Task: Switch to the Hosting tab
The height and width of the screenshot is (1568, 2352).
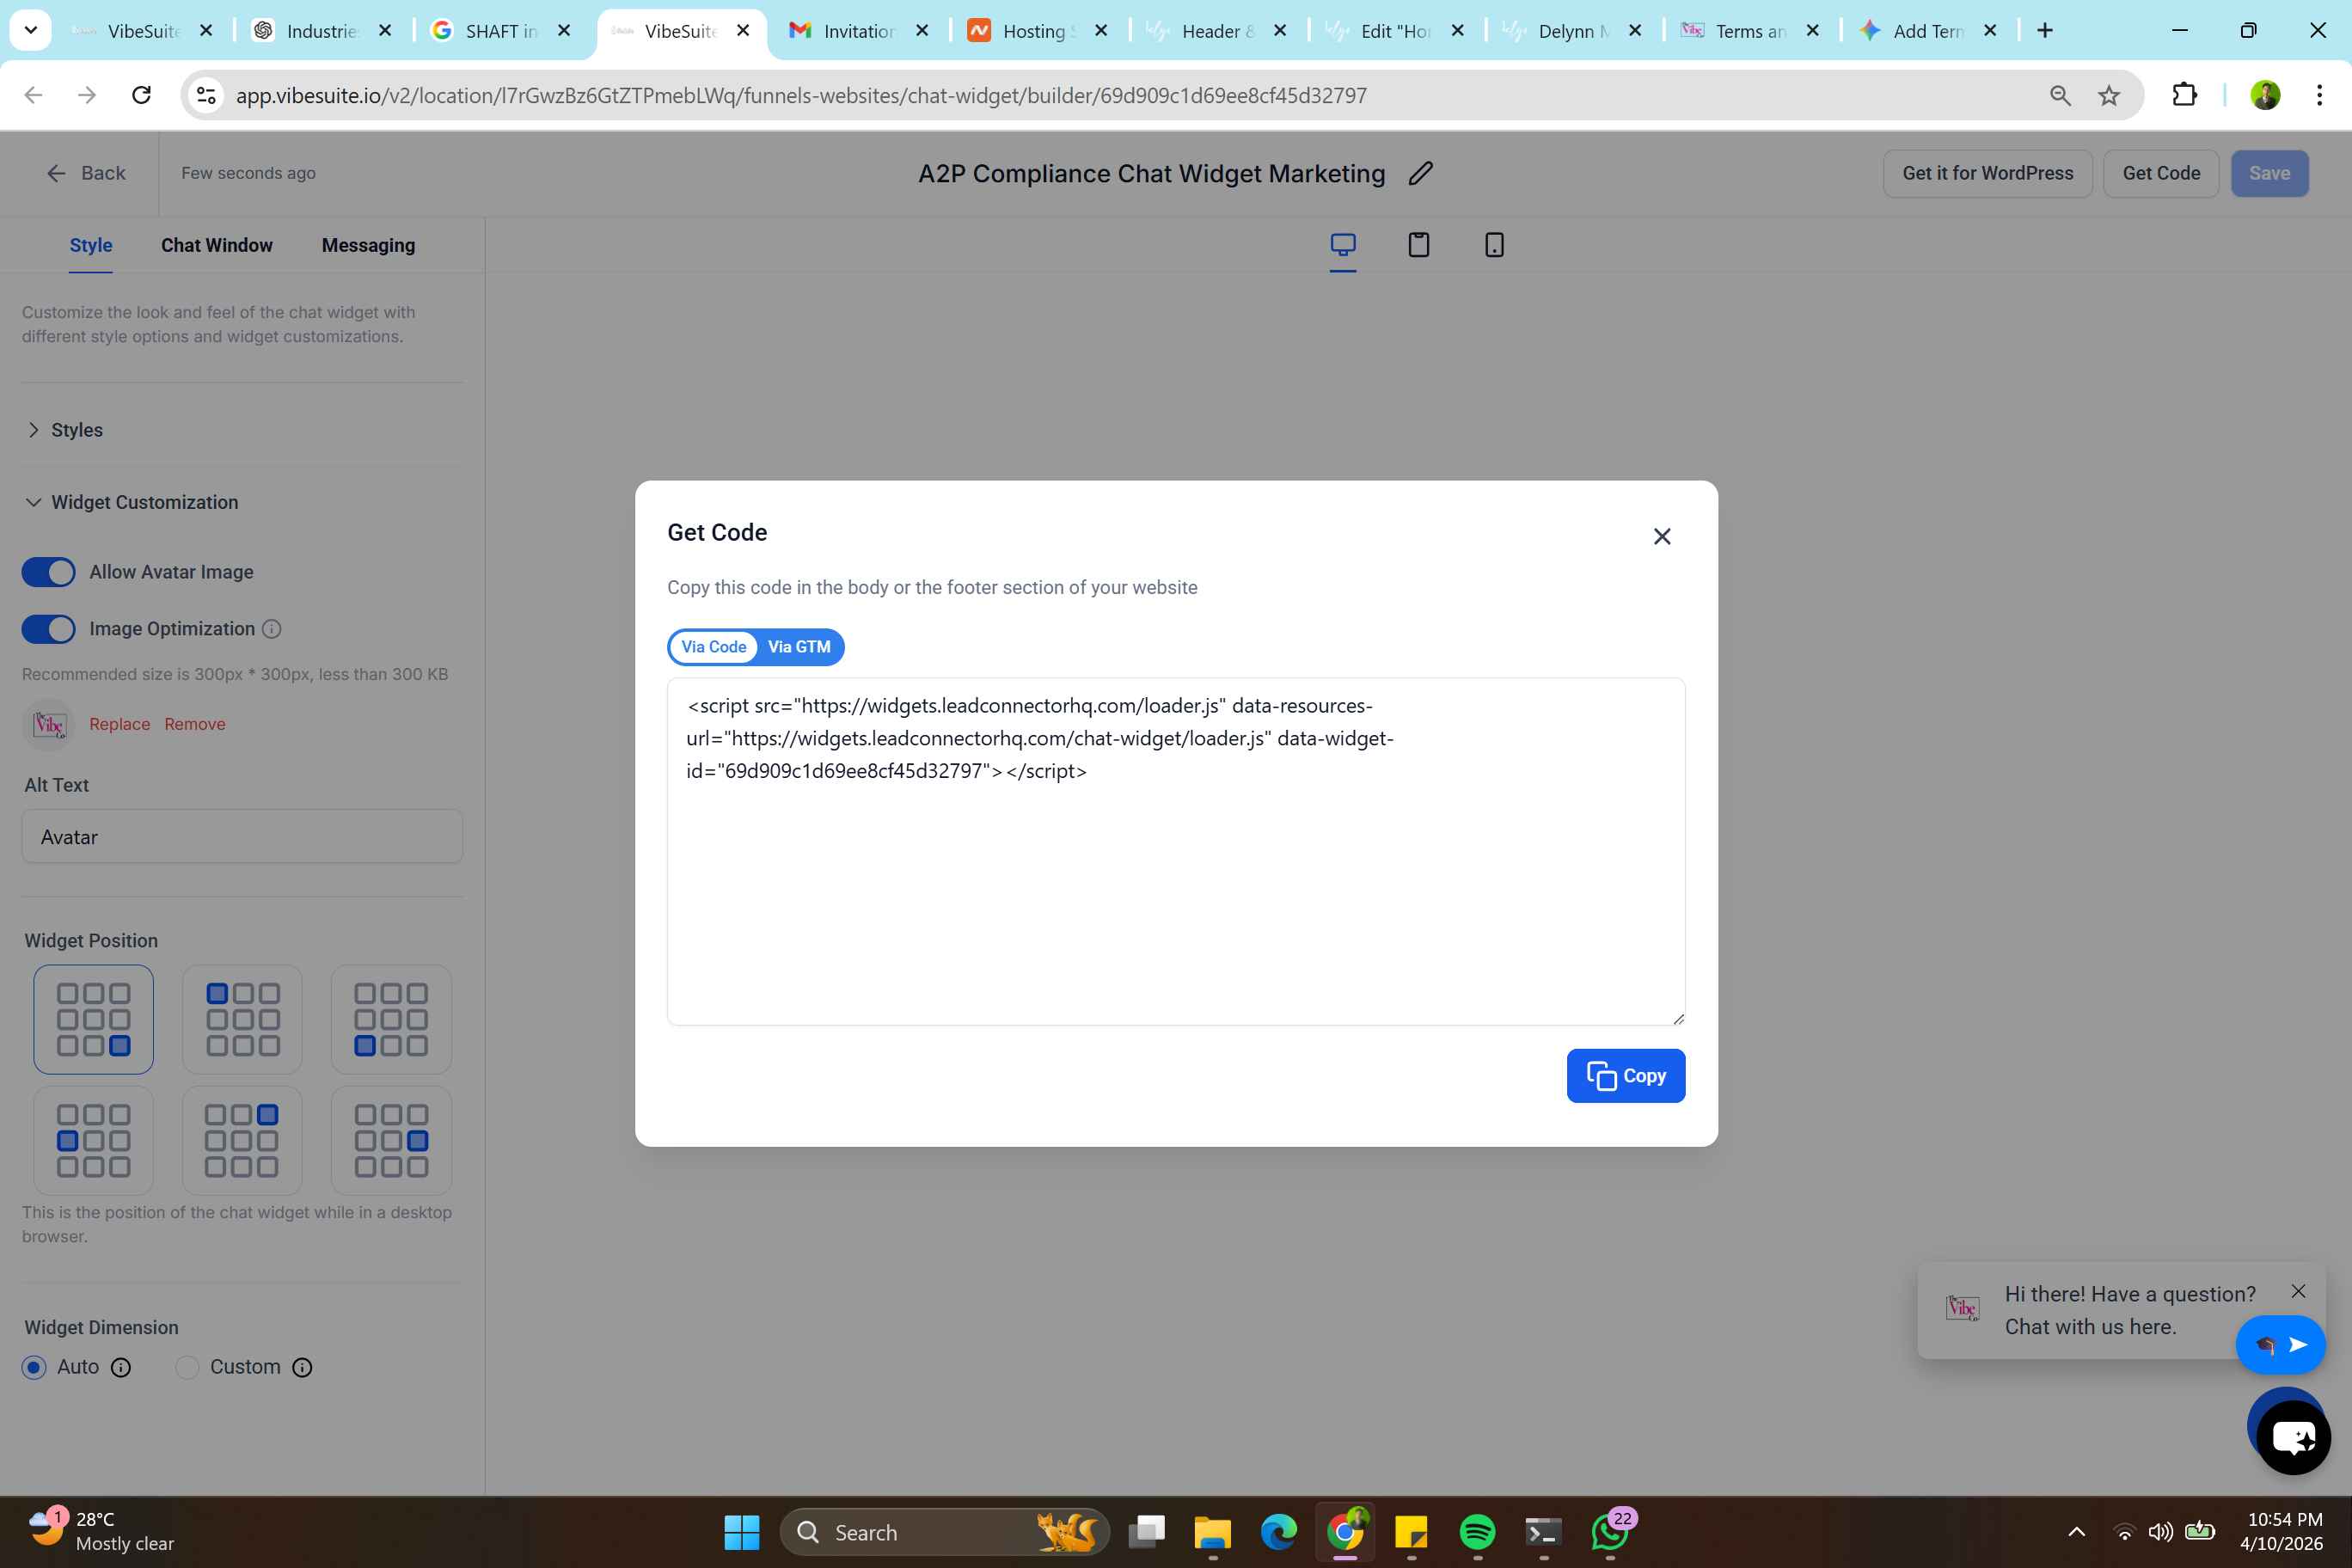Action: 1037,31
